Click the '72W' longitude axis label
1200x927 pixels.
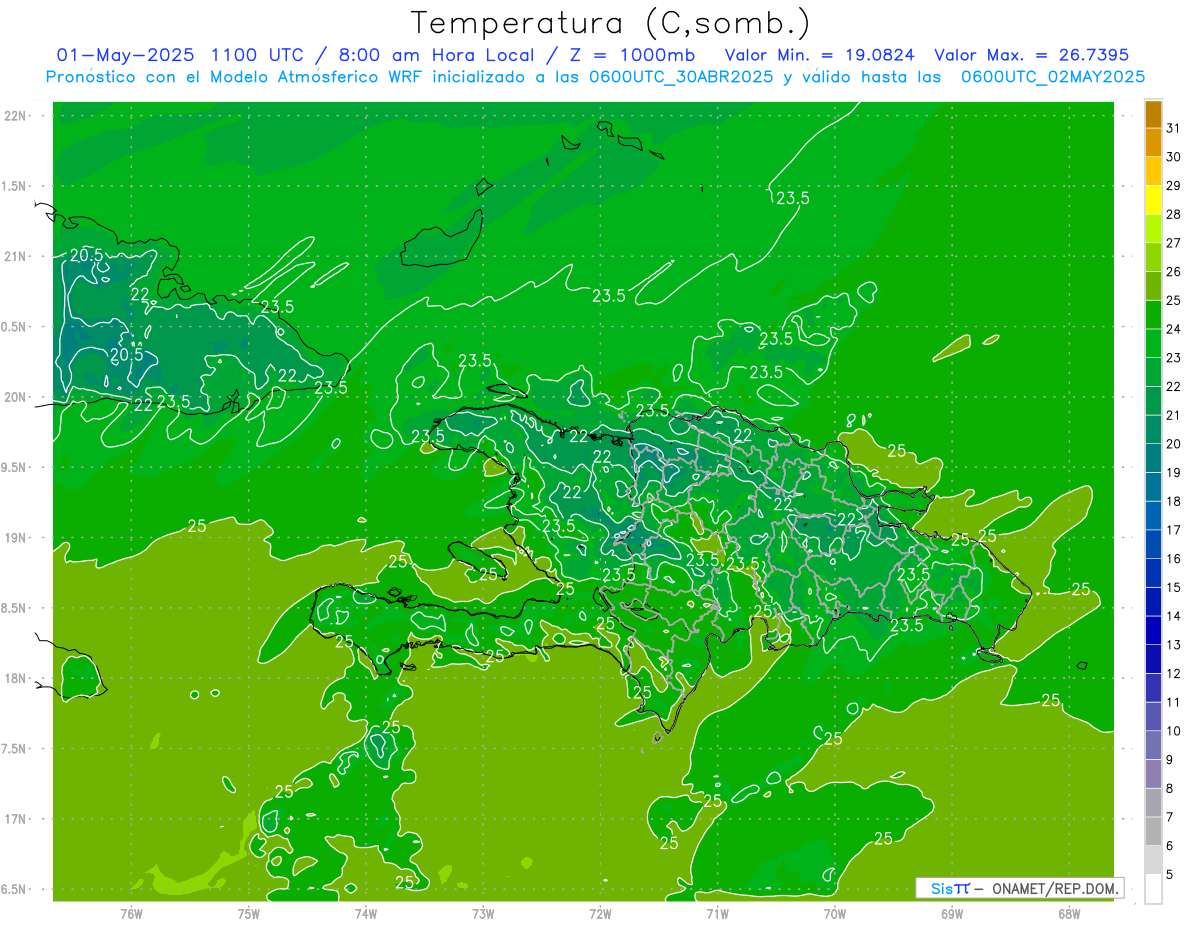600,913
